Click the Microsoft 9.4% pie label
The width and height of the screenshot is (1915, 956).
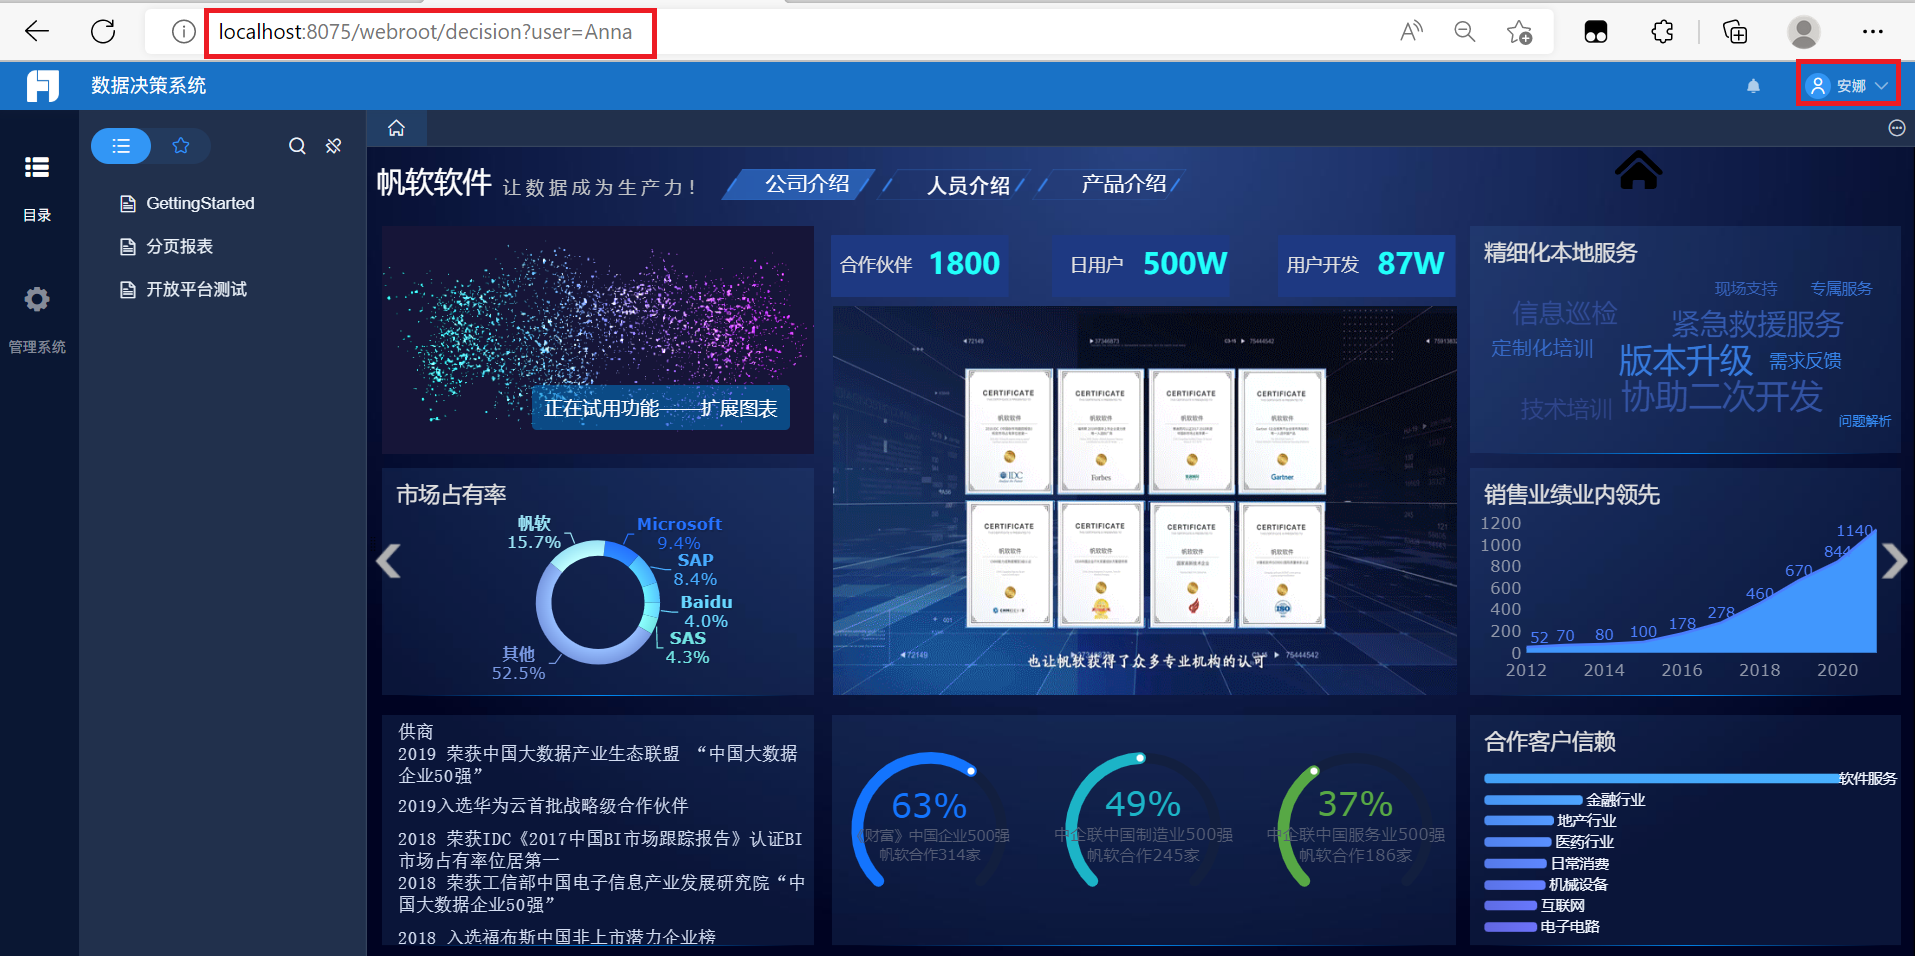pos(679,533)
